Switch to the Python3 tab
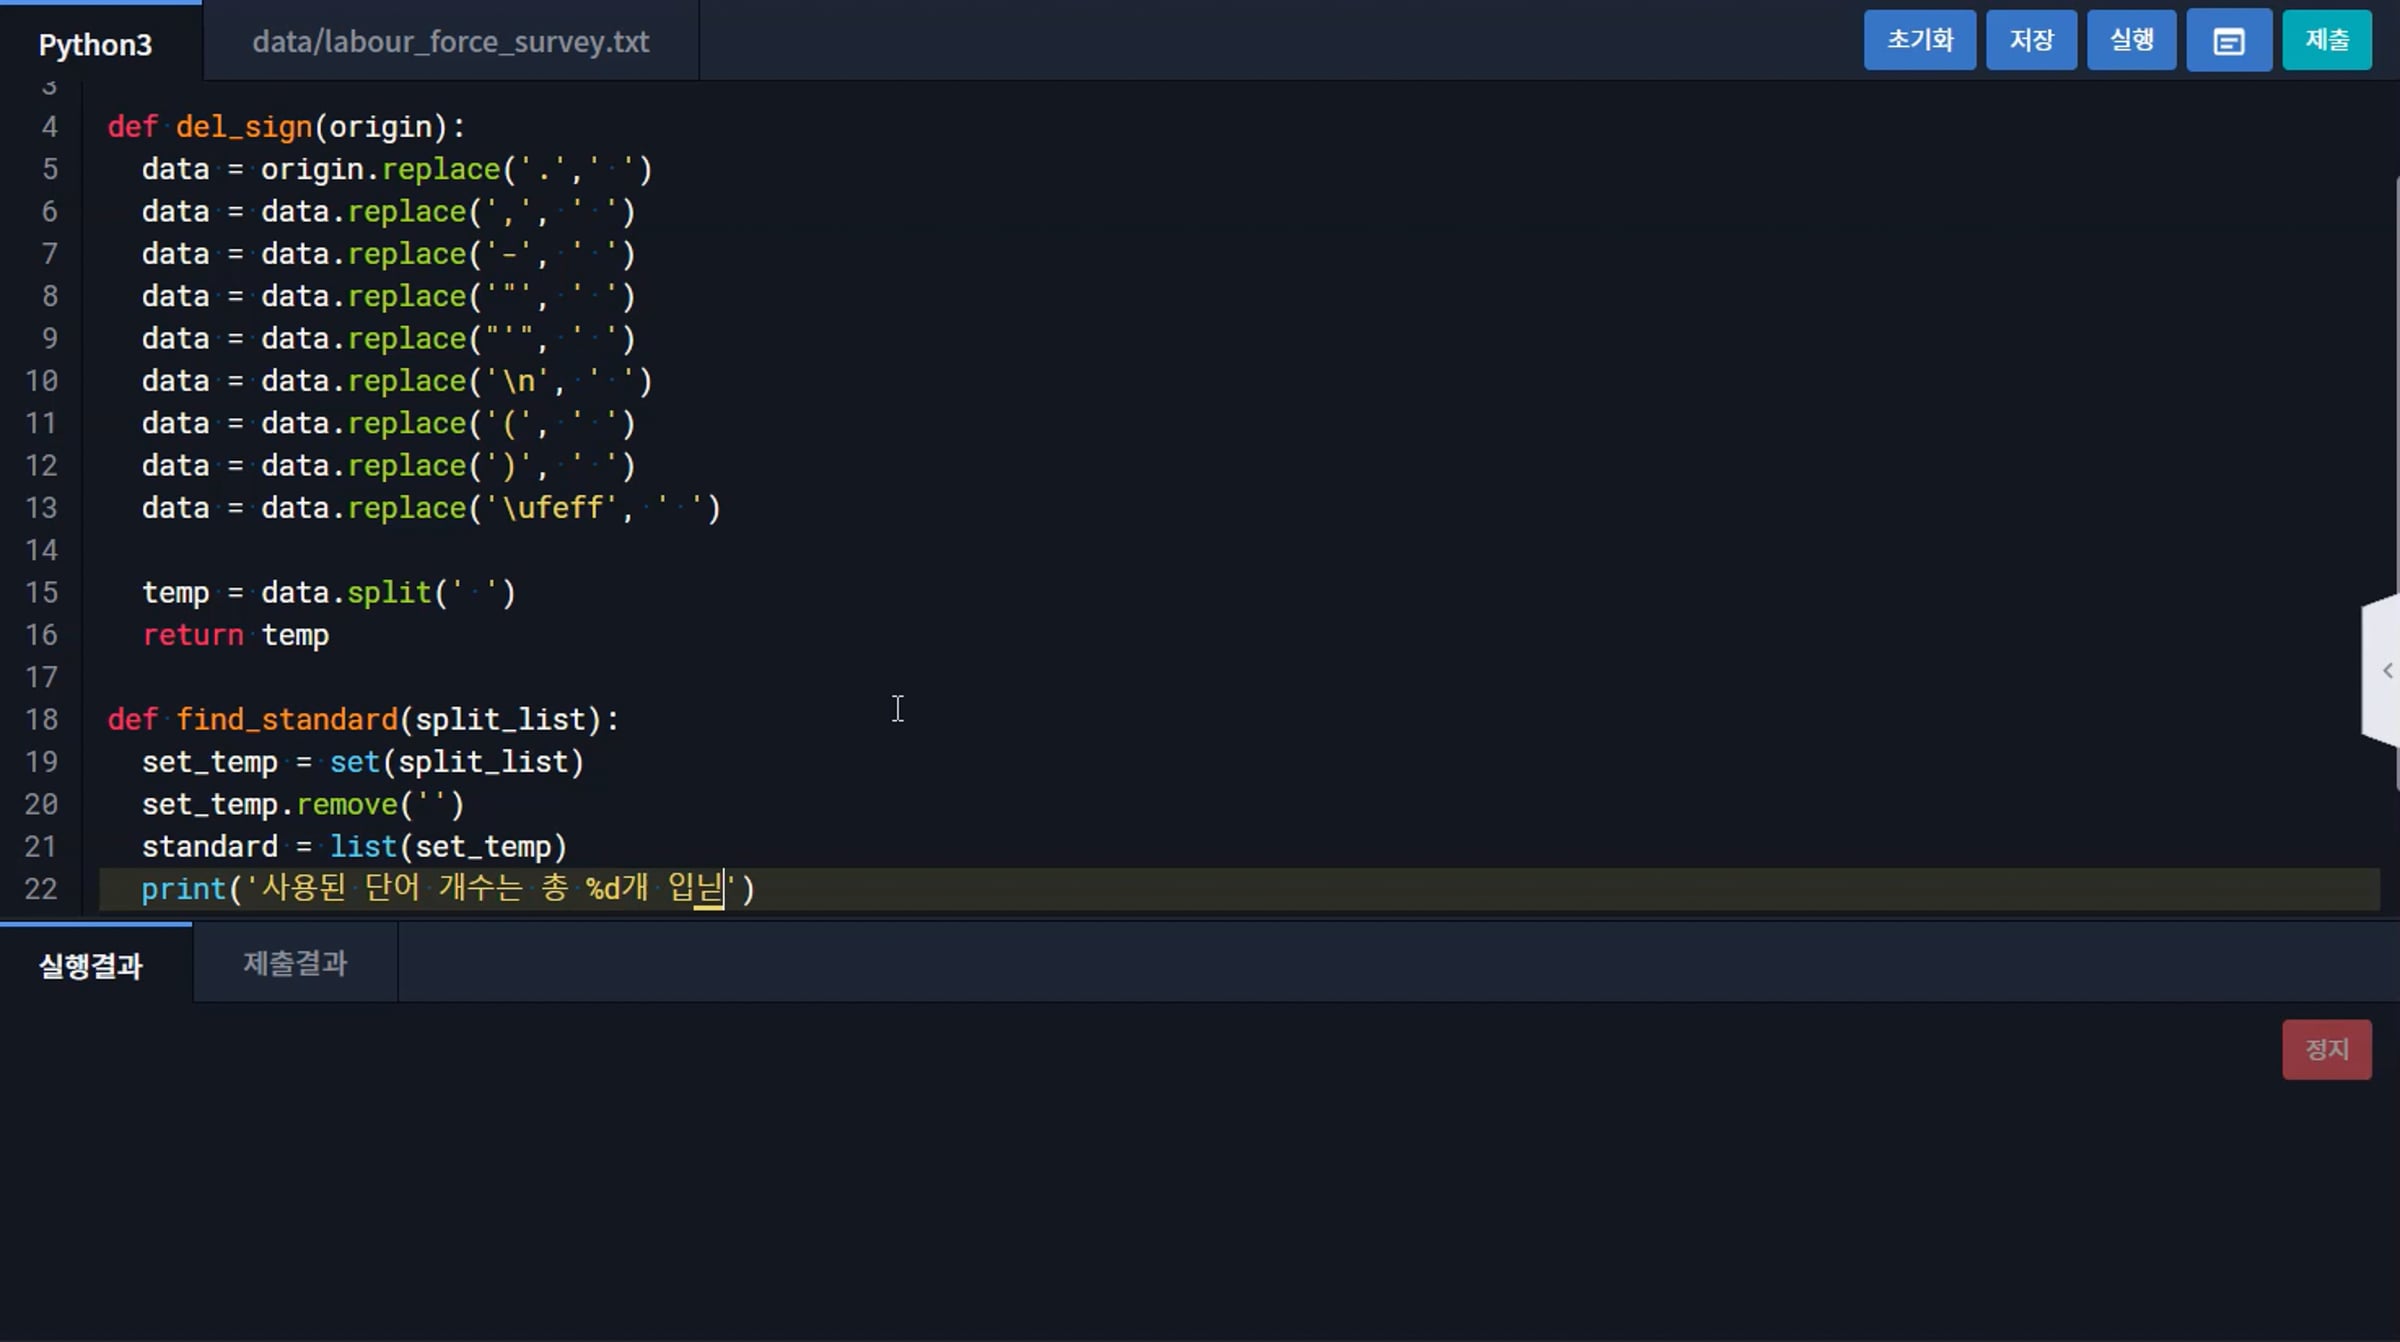The width and height of the screenshot is (2400, 1342). 96,44
